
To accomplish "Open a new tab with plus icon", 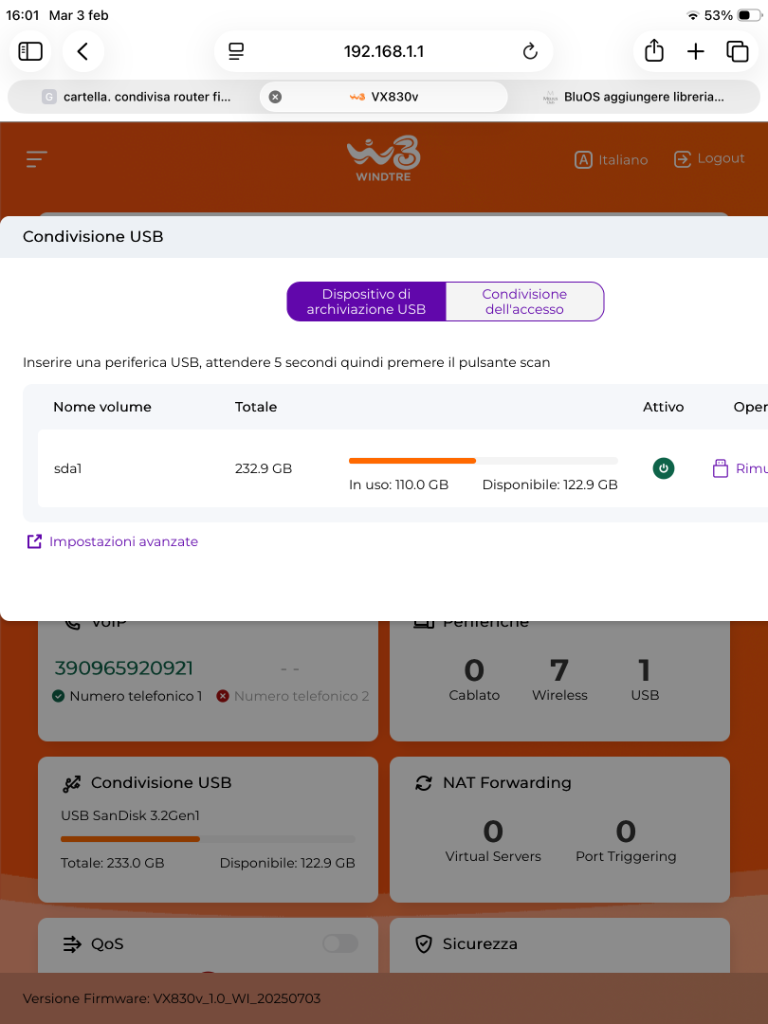I will point(696,51).
